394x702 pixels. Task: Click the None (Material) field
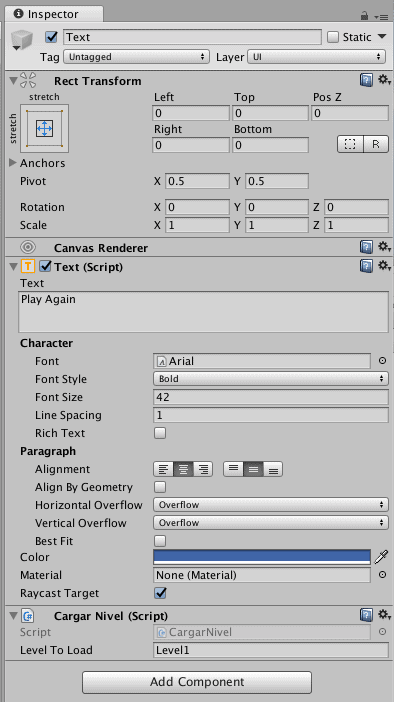point(262,575)
